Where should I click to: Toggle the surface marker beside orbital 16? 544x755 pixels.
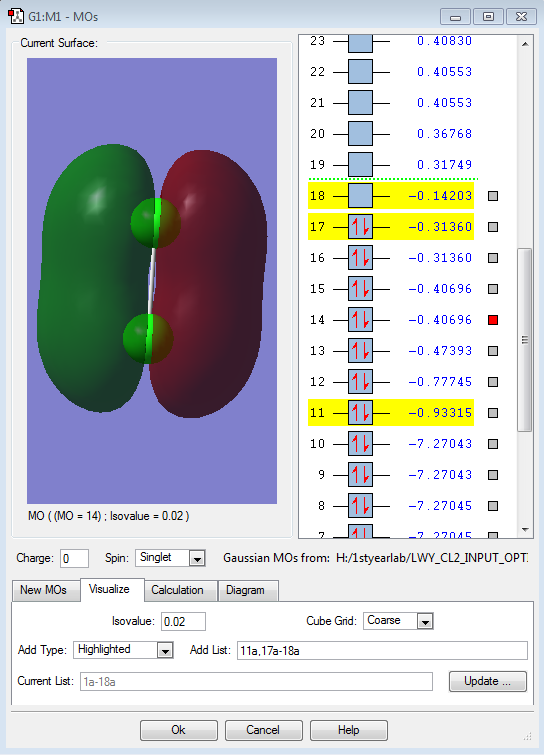click(493, 258)
